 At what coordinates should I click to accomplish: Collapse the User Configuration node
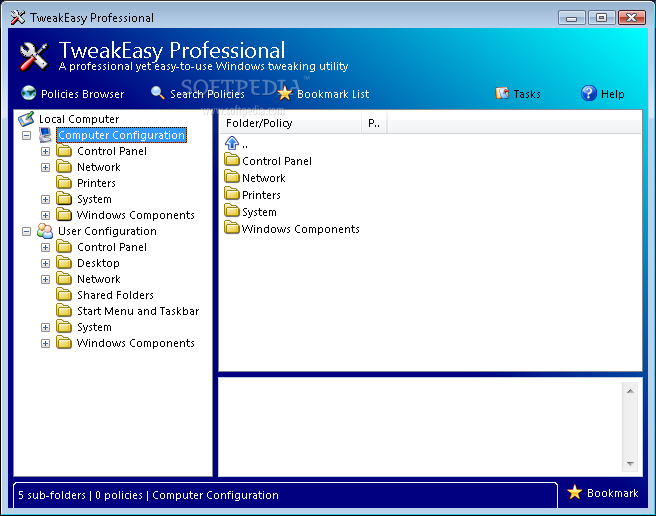point(26,231)
